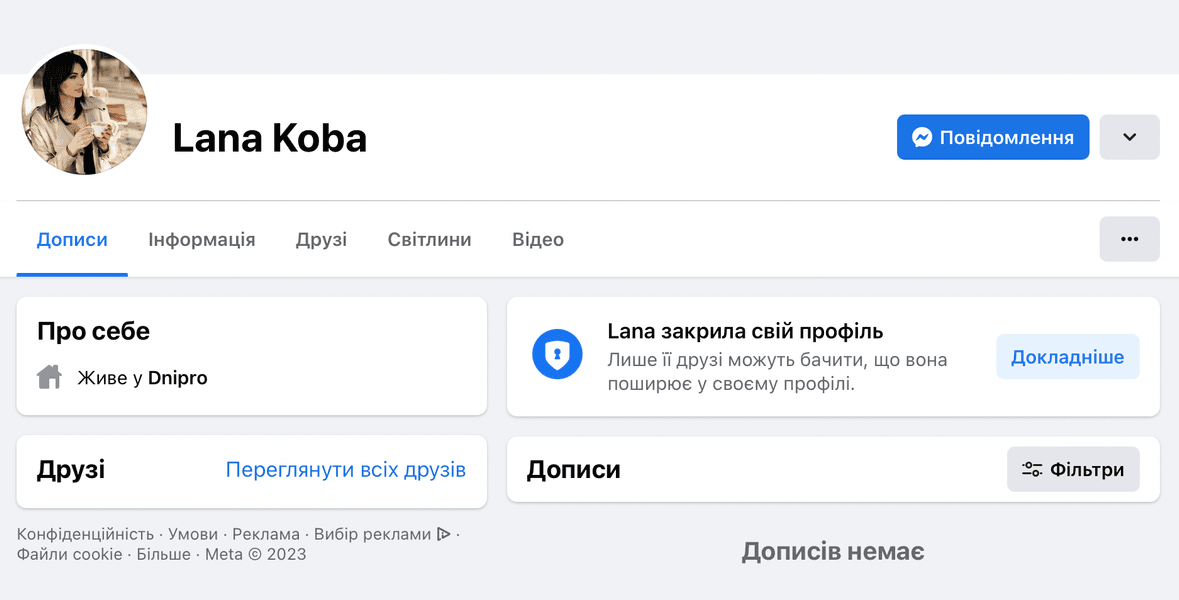This screenshot has width=1179, height=600.
Task: Click the Повідомлення messenger button
Action: pos(992,137)
